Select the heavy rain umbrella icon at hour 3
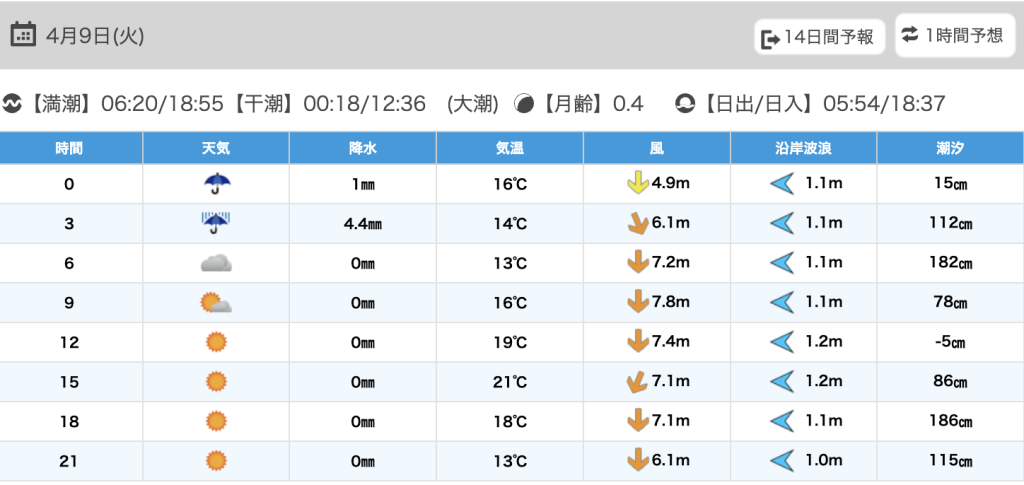This screenshot has width=1024, height=485. click(x=216, y=223)
